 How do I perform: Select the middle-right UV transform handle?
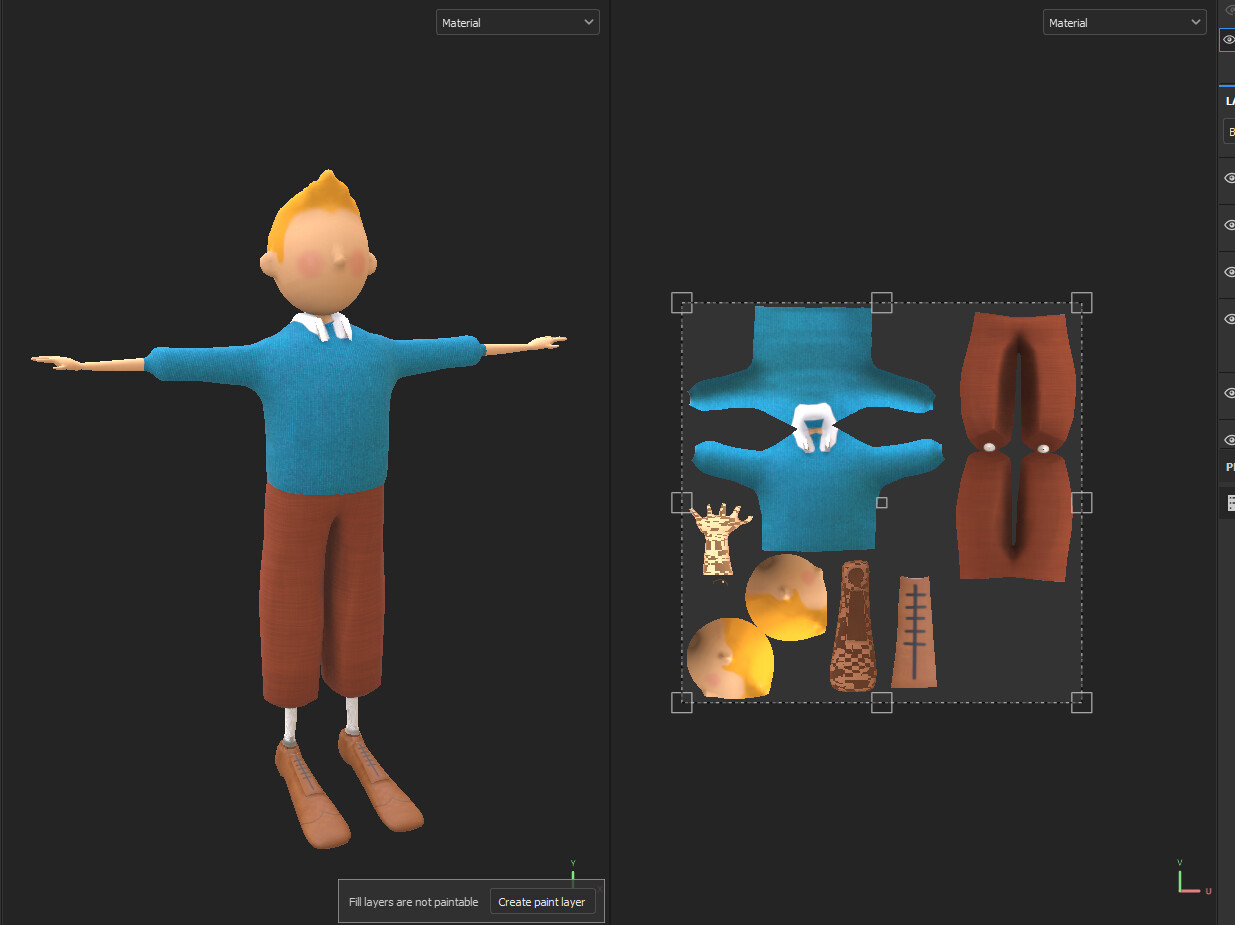coord(1081,502)
